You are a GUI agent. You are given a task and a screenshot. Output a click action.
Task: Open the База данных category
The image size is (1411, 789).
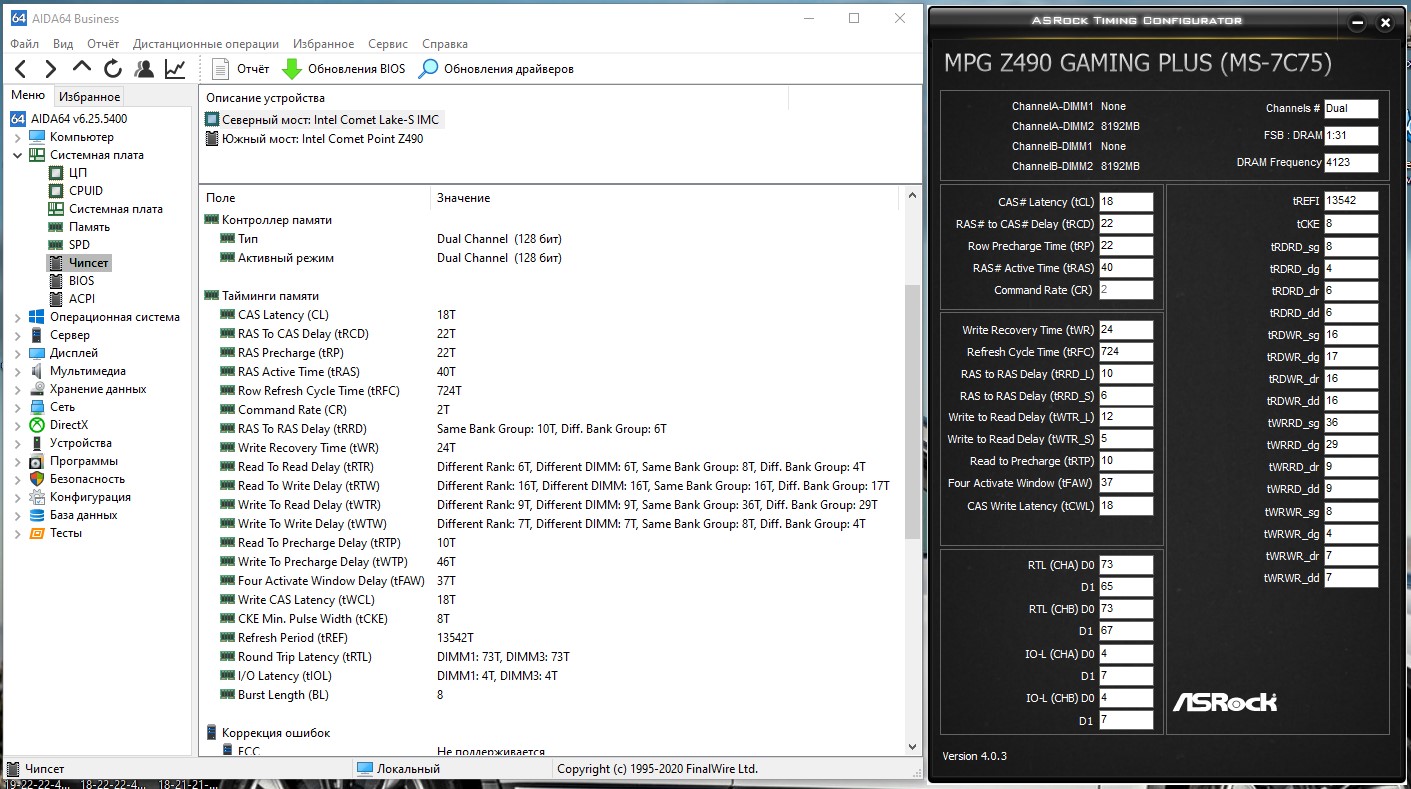(83, 515)
